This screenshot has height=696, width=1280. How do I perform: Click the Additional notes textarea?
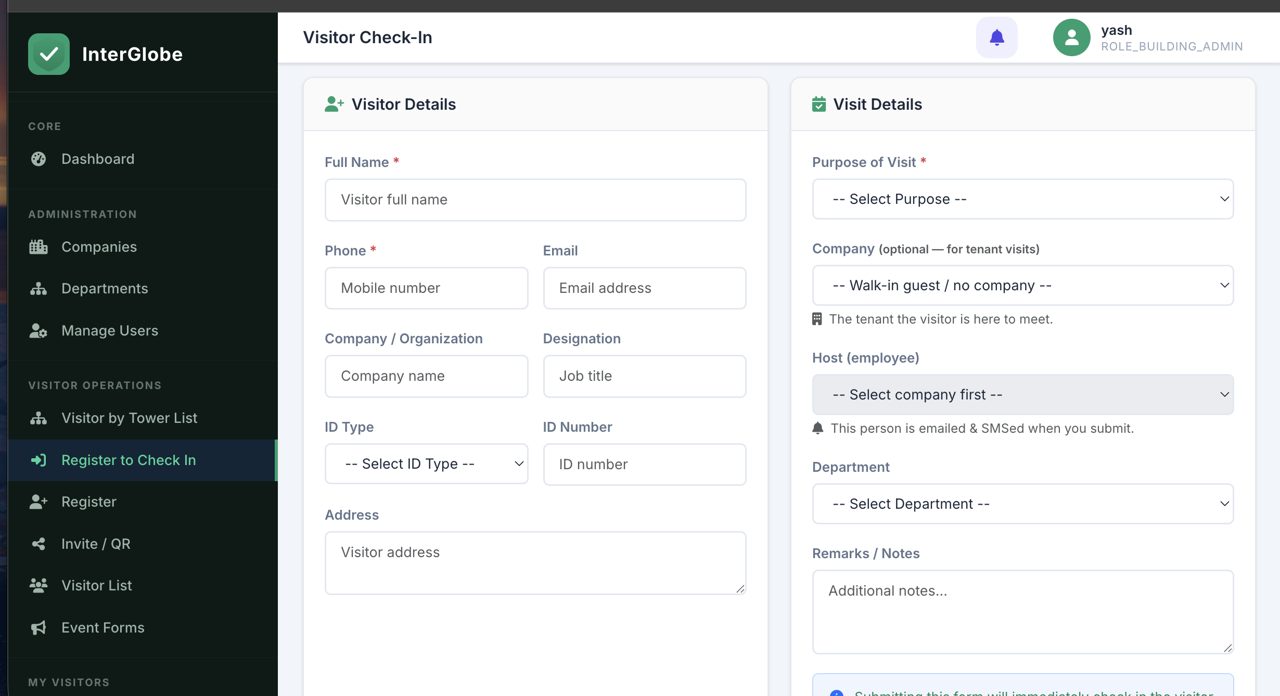tap(1022, 612)
